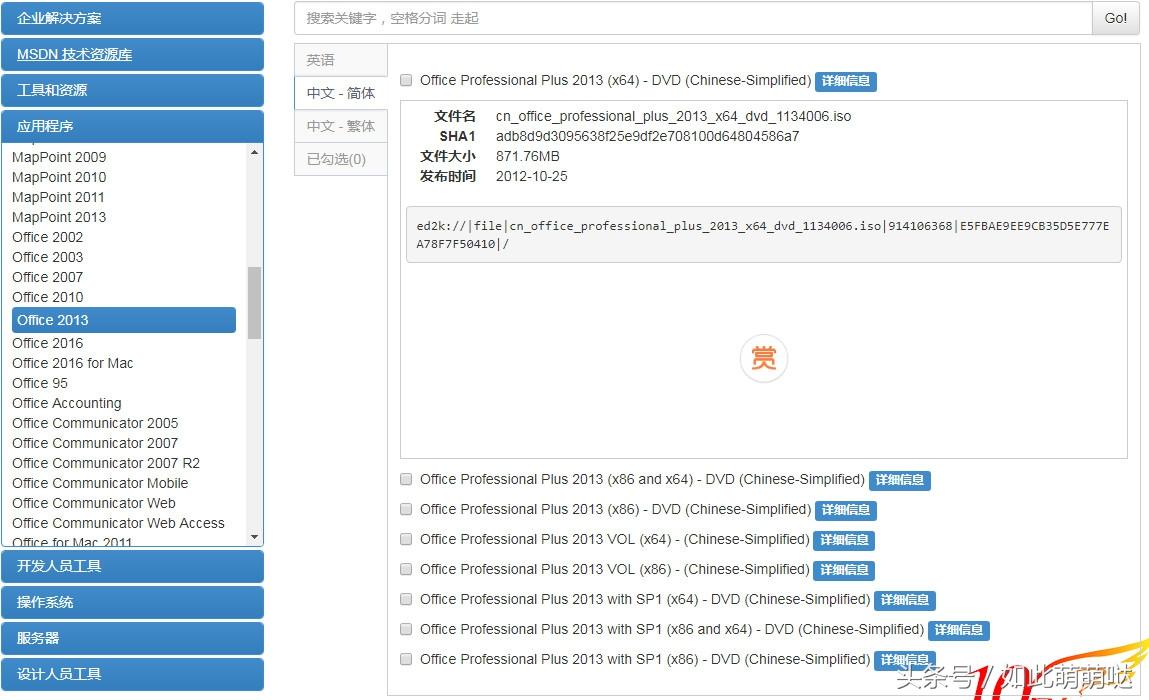Select Office 2010 in the list
The width and height of the screenshot is (1149, 700).
(48, 297)
